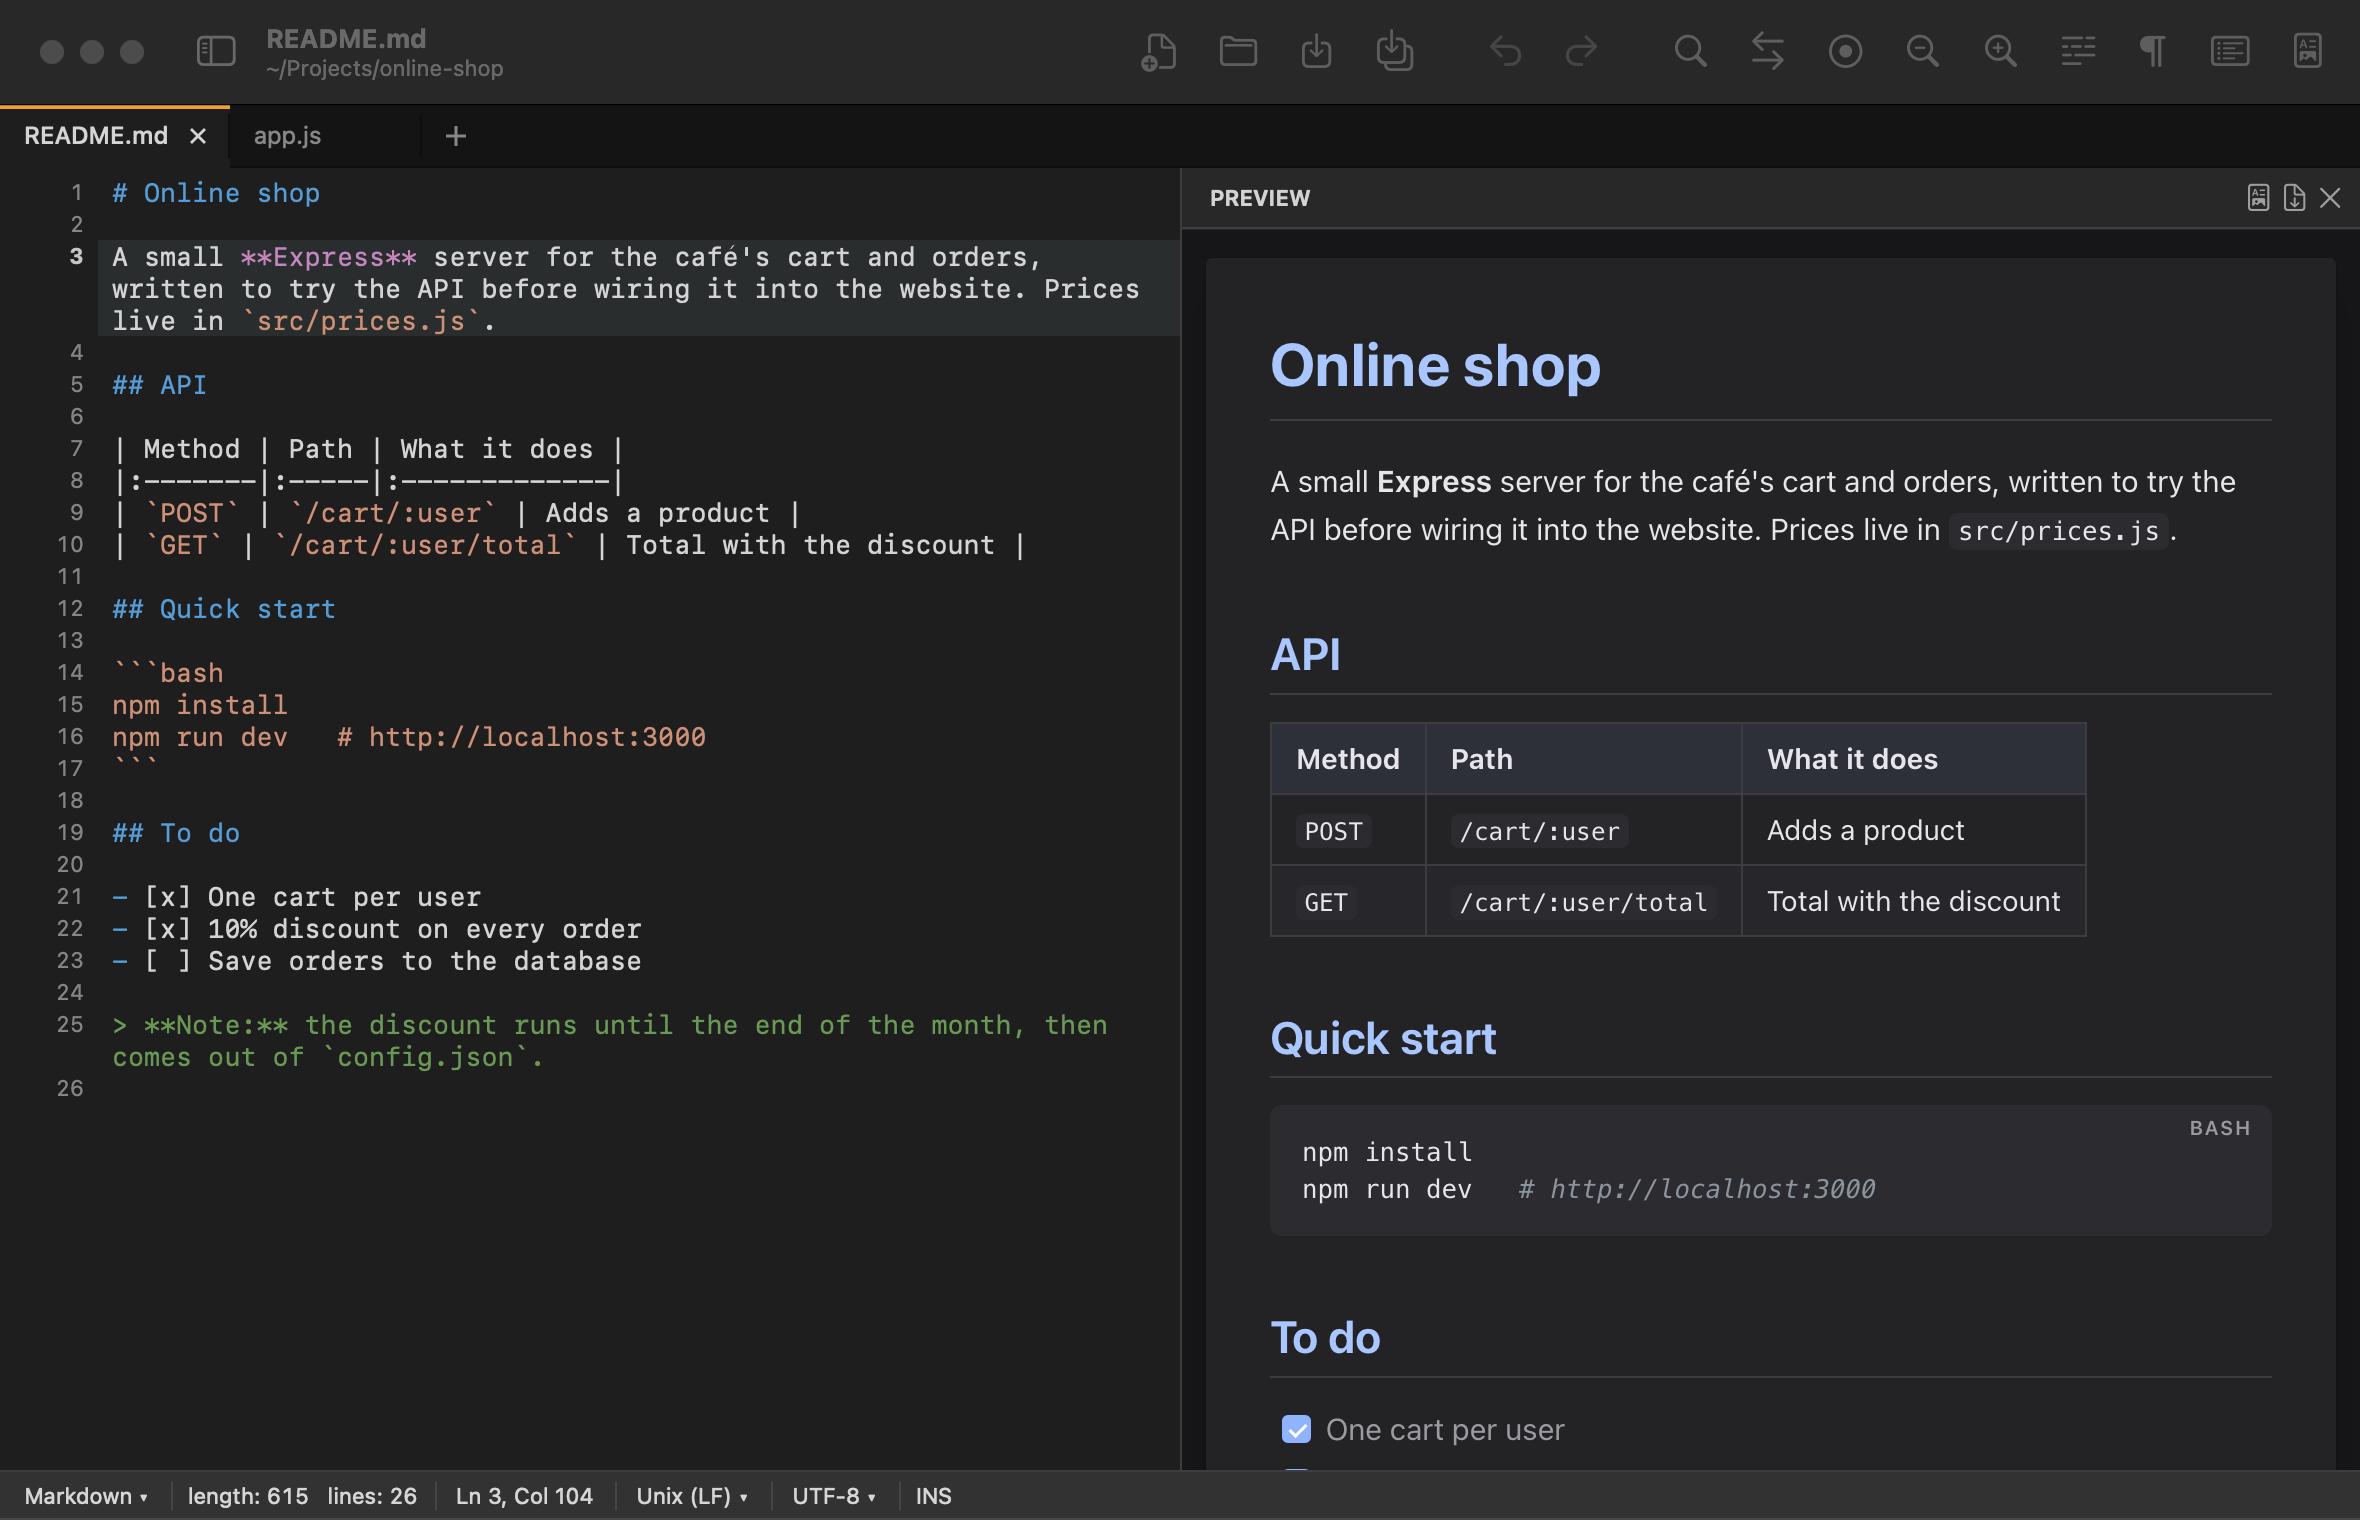2360x1520 pixels.
Task: Open the Markdown language dropdown
Action: coord(86,1496)
